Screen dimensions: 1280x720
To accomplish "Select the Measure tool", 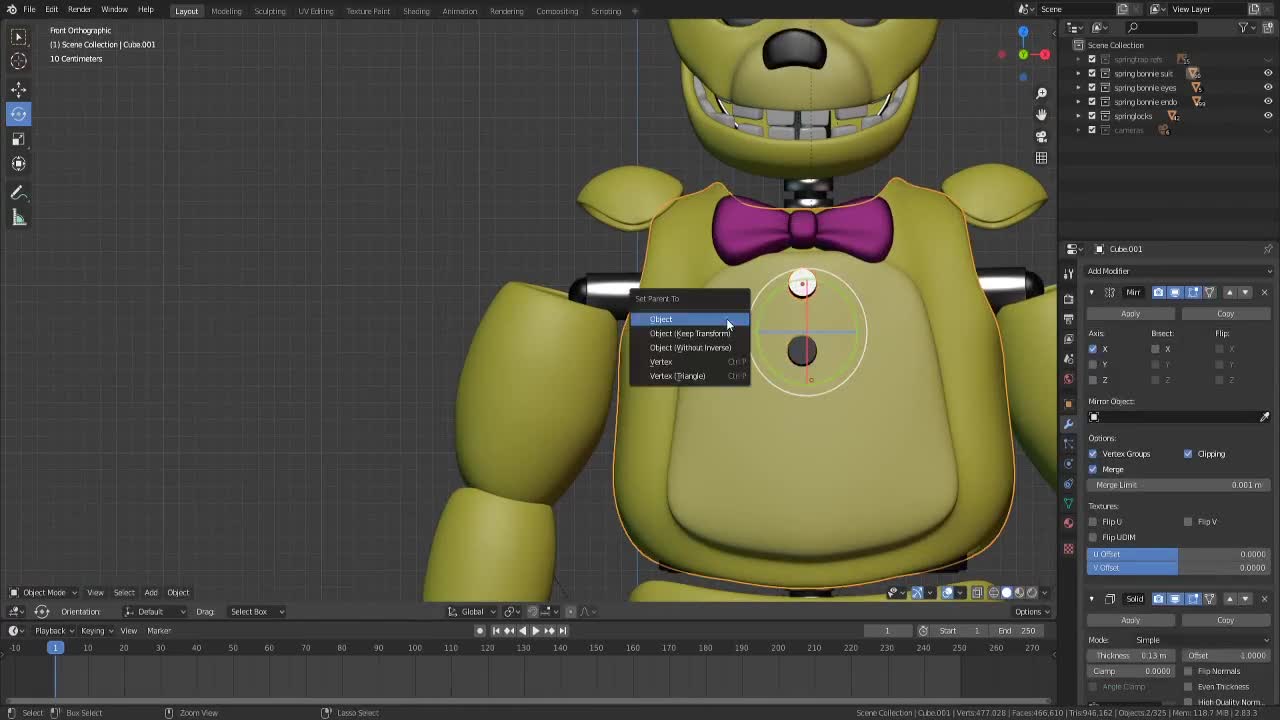I will 18,218.
